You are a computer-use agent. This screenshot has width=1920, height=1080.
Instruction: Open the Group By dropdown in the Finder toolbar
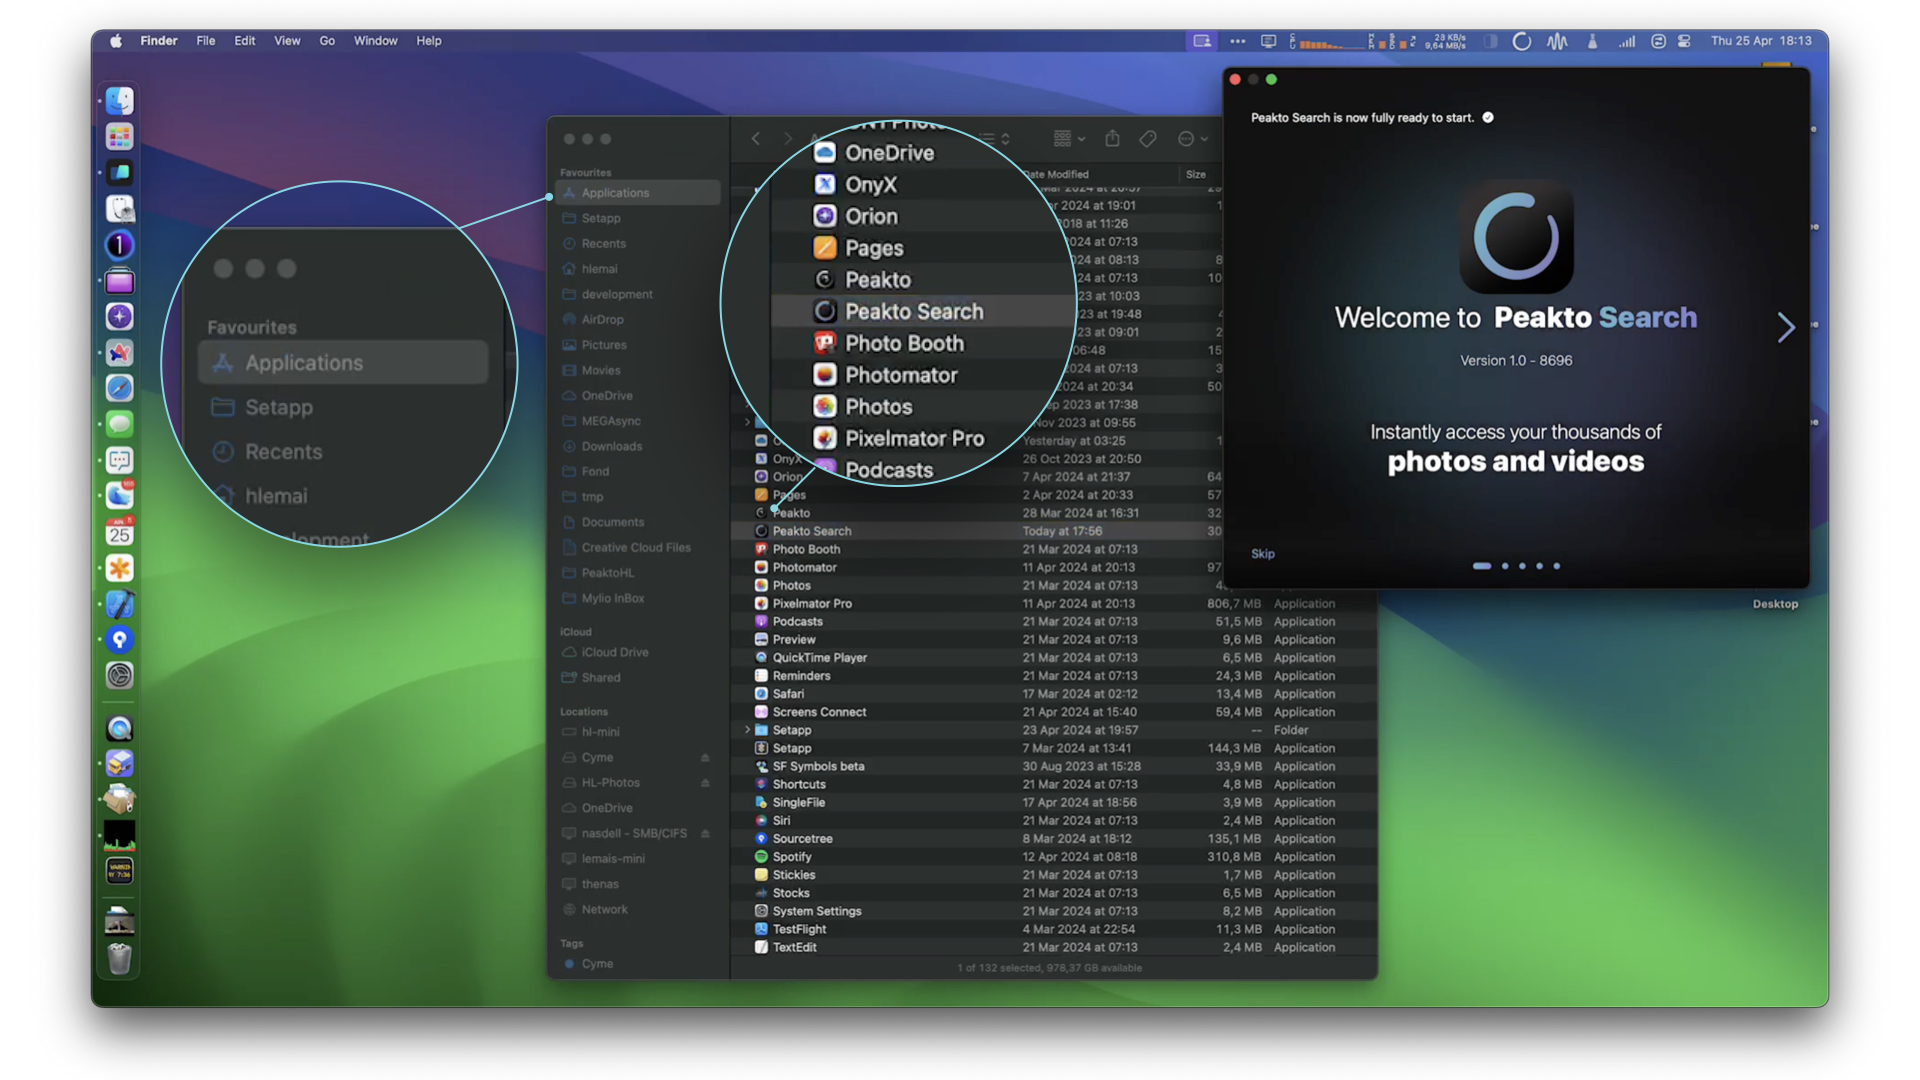pos(1069,139)
